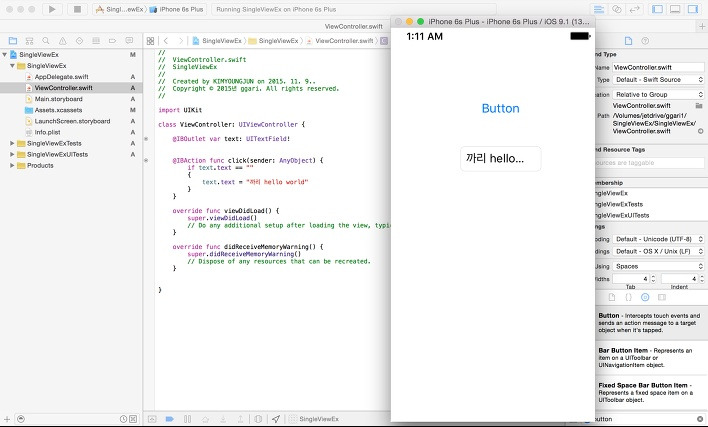This screenshot has width=708, height=427.
Task: Show the report navigator
Action: tap(129, 41)
